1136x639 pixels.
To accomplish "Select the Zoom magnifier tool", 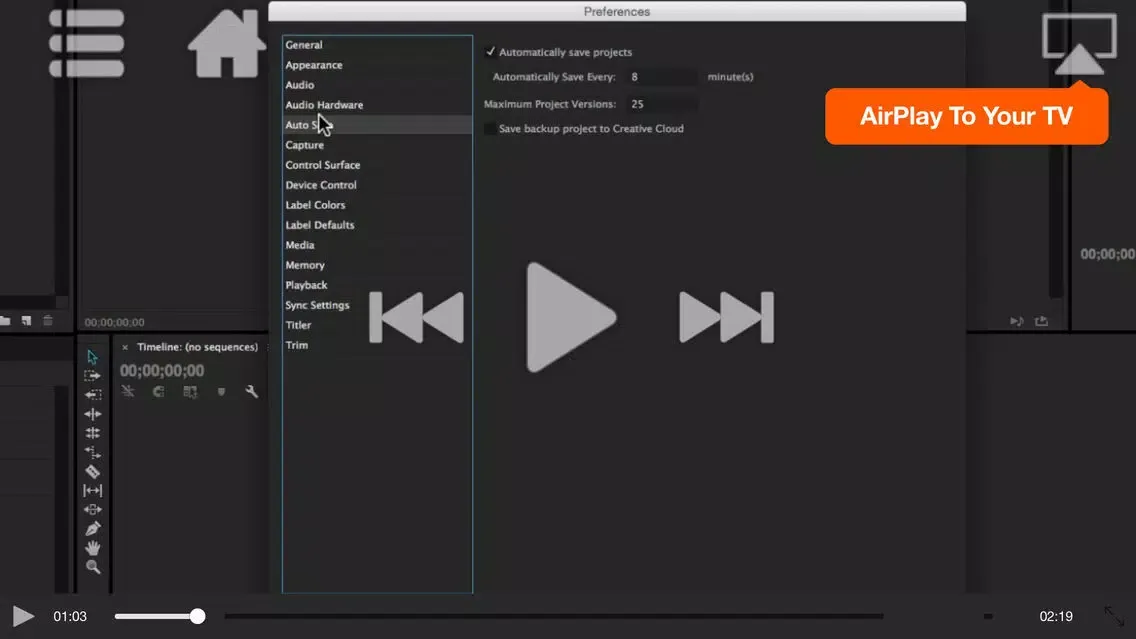I will coord(93,567).
